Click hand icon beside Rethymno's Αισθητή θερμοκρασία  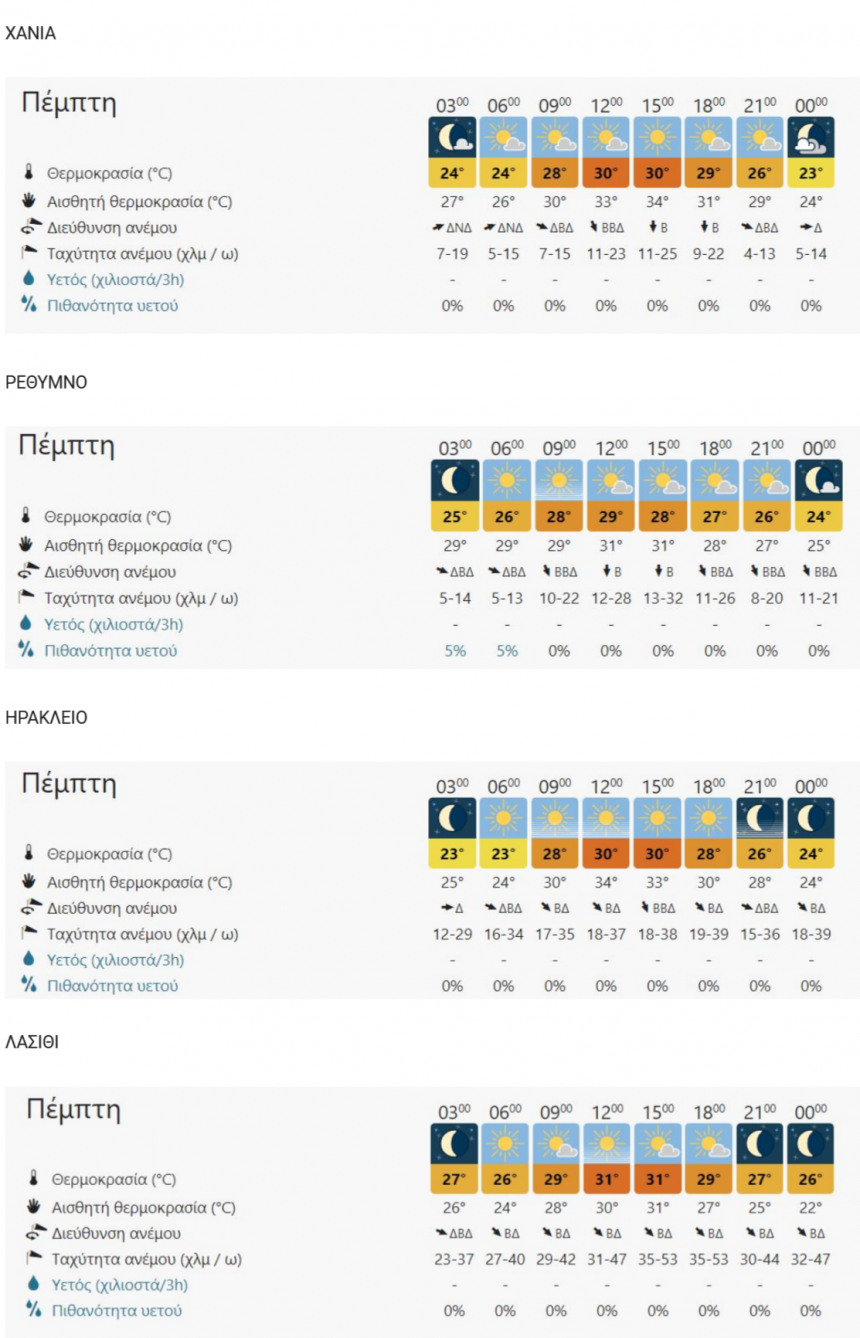point(28,546)
